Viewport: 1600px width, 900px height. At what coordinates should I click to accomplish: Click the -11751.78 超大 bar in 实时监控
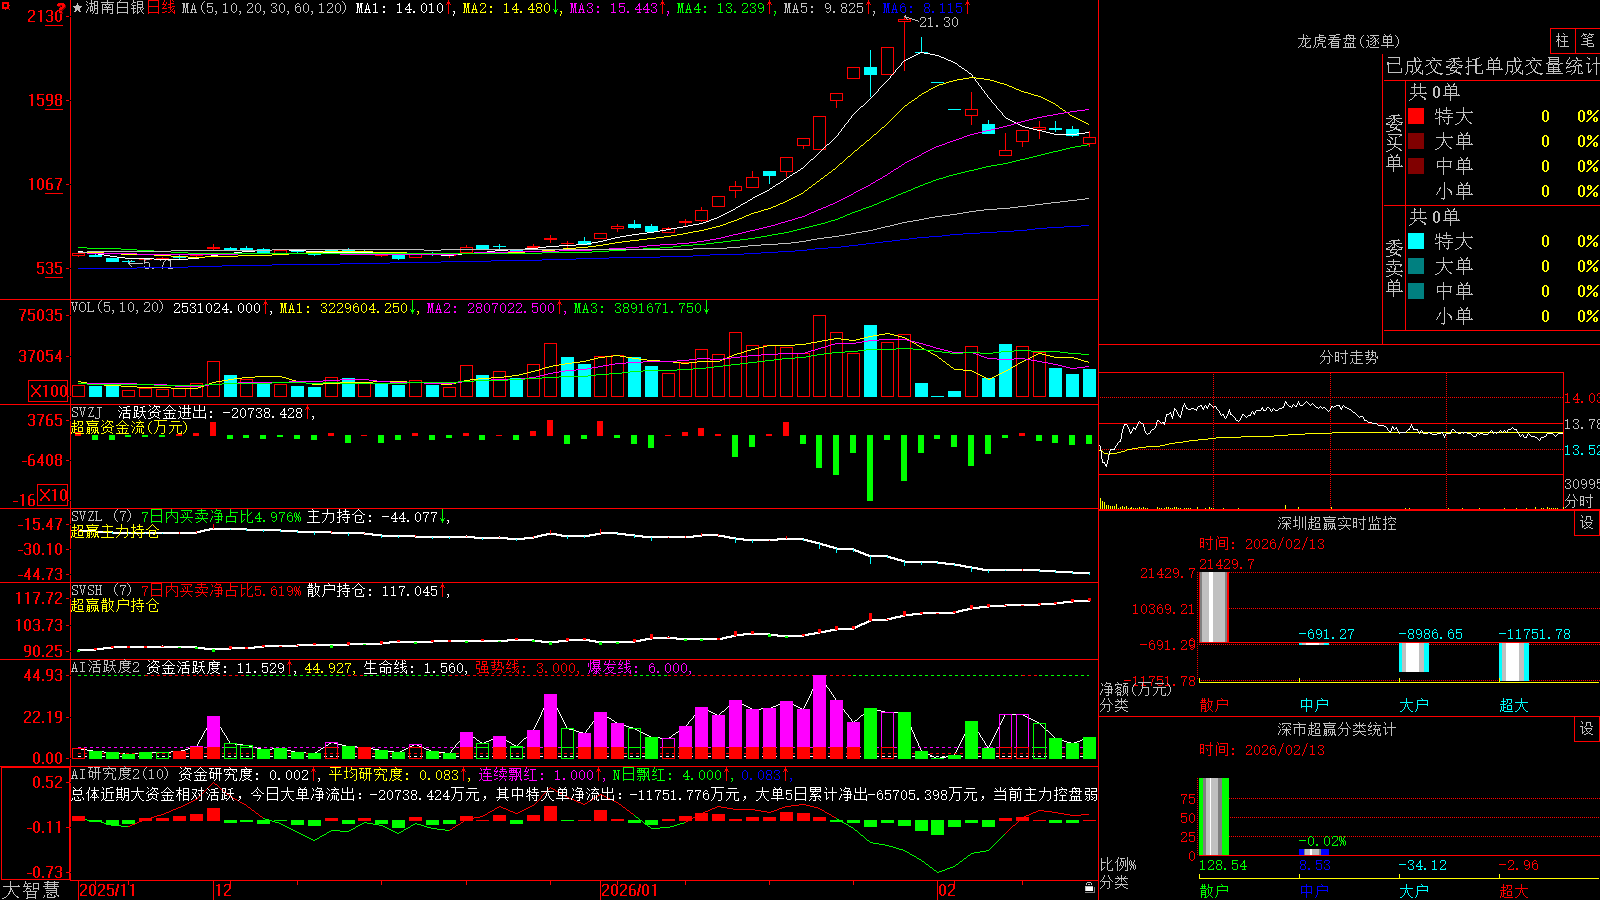(x=1514, y=662)
